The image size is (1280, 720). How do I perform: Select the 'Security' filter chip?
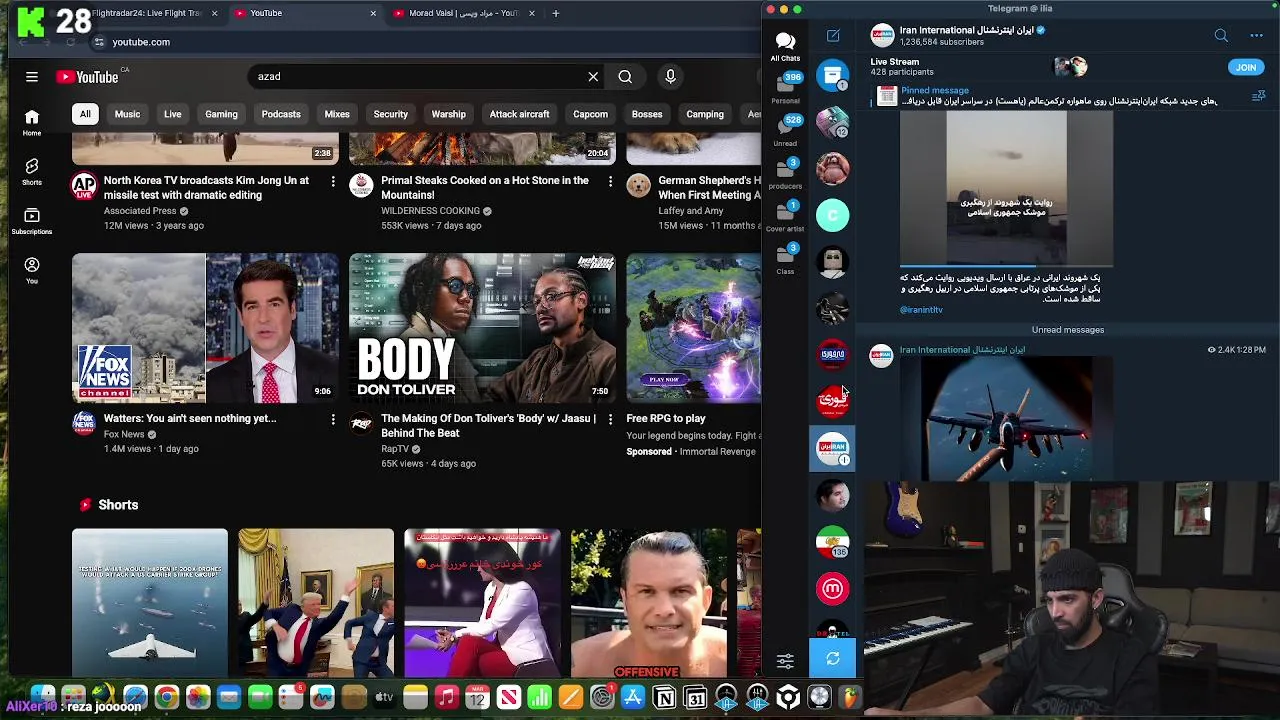(390, 114)
